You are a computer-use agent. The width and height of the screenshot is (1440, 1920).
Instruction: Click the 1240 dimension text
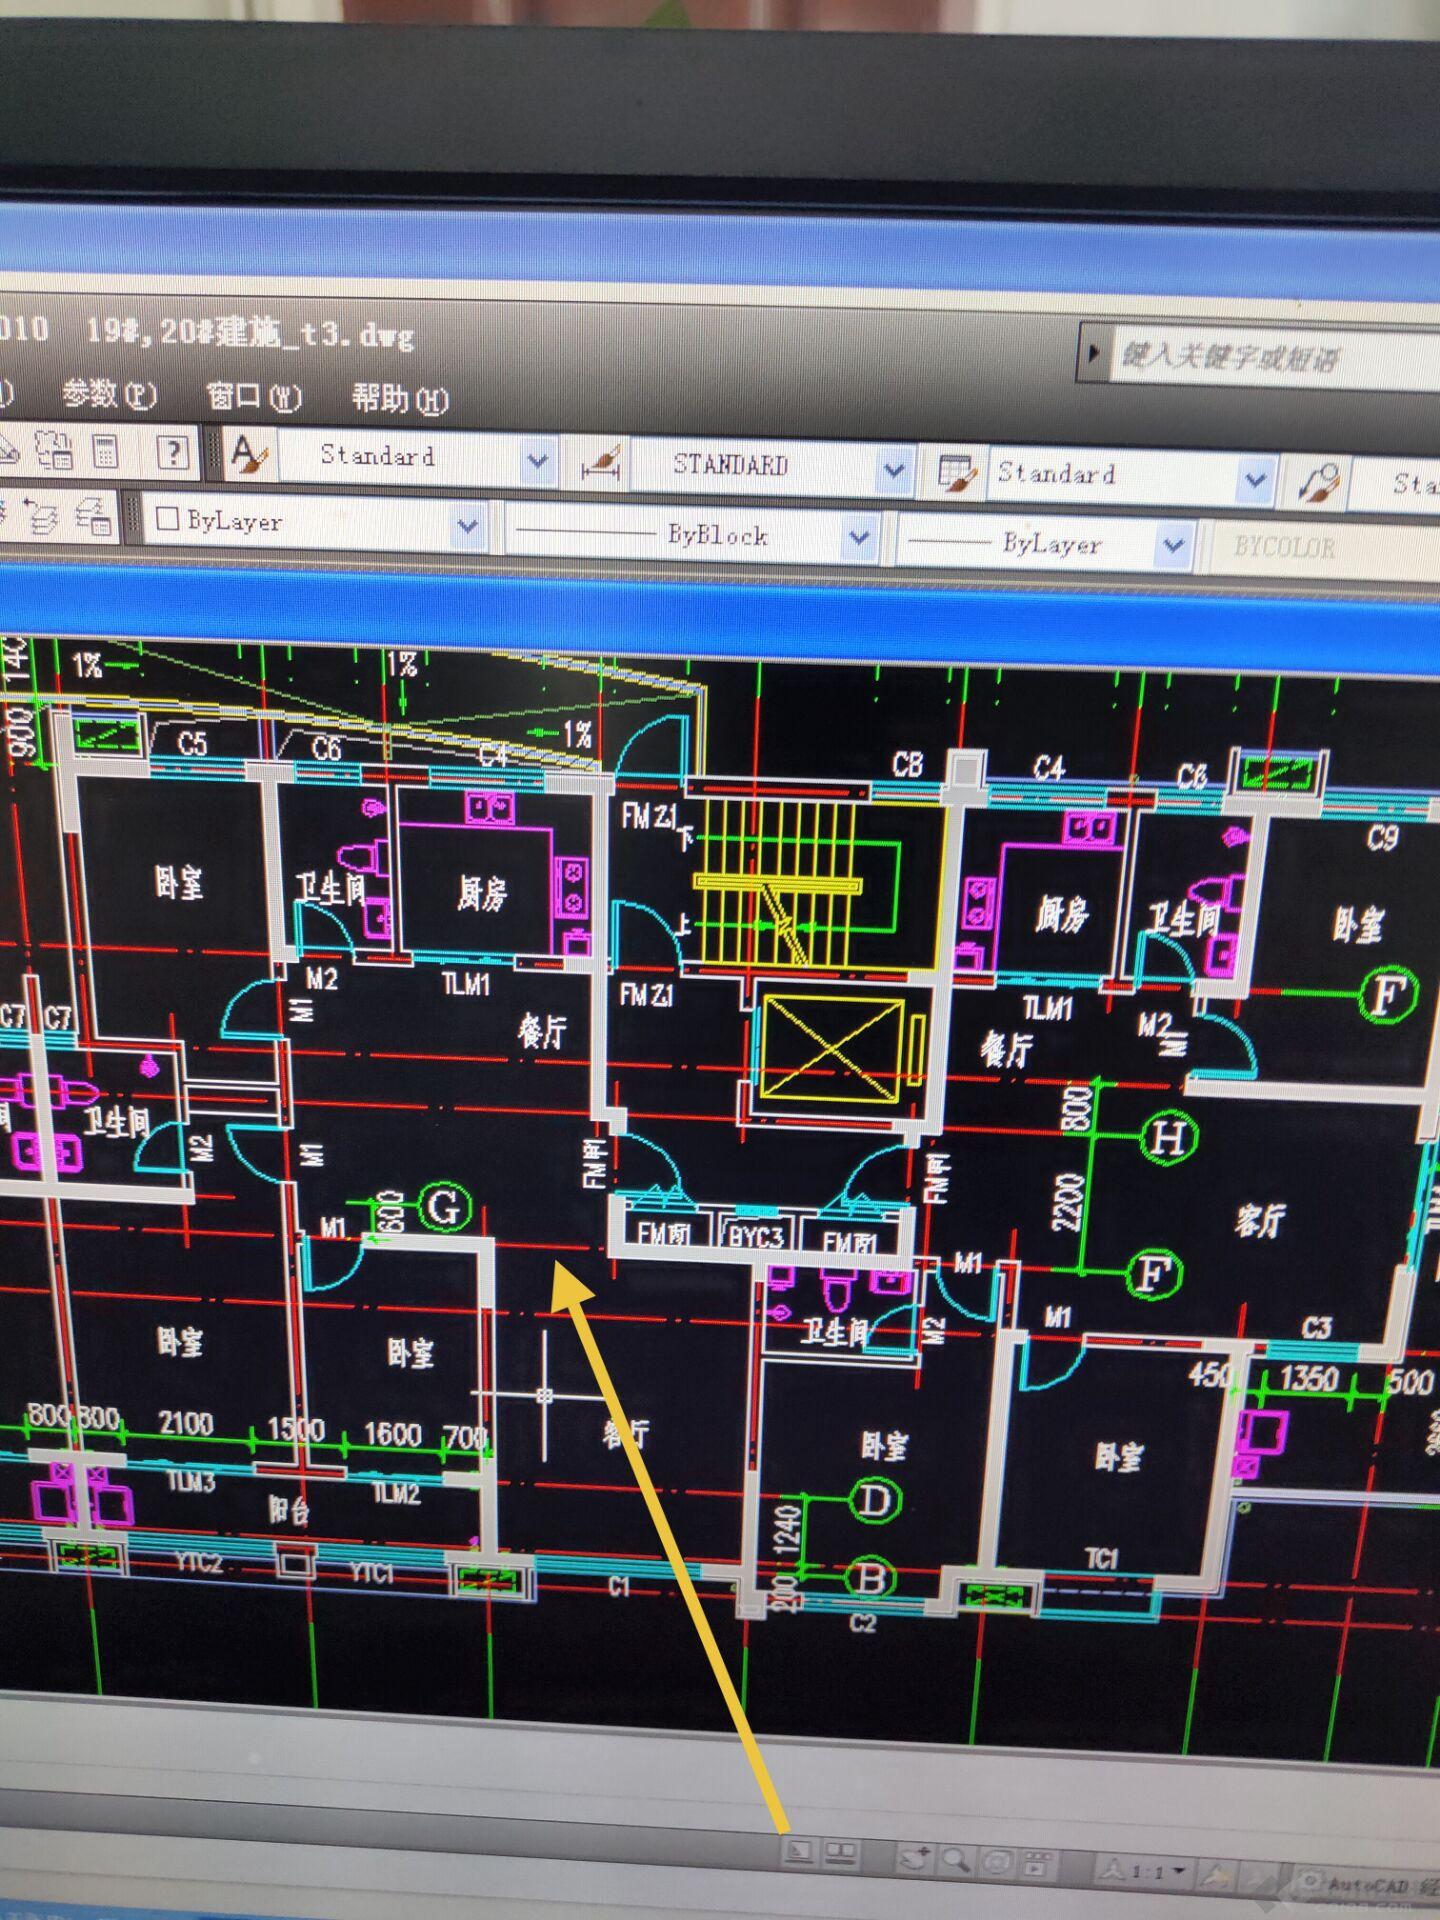(x=787, y=1532)
